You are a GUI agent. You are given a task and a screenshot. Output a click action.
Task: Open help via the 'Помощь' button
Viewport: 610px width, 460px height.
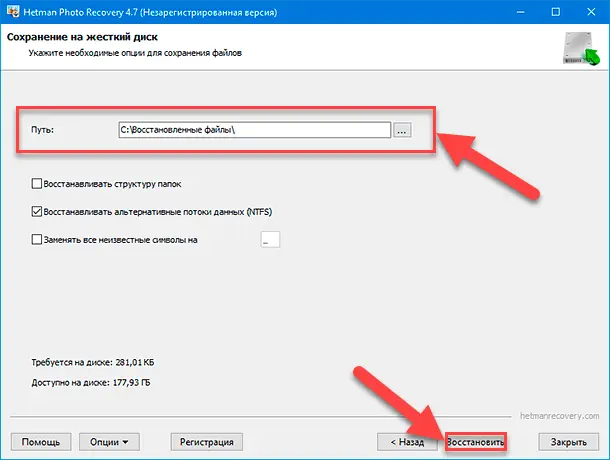pyautogui.click(x=41, y=441)
